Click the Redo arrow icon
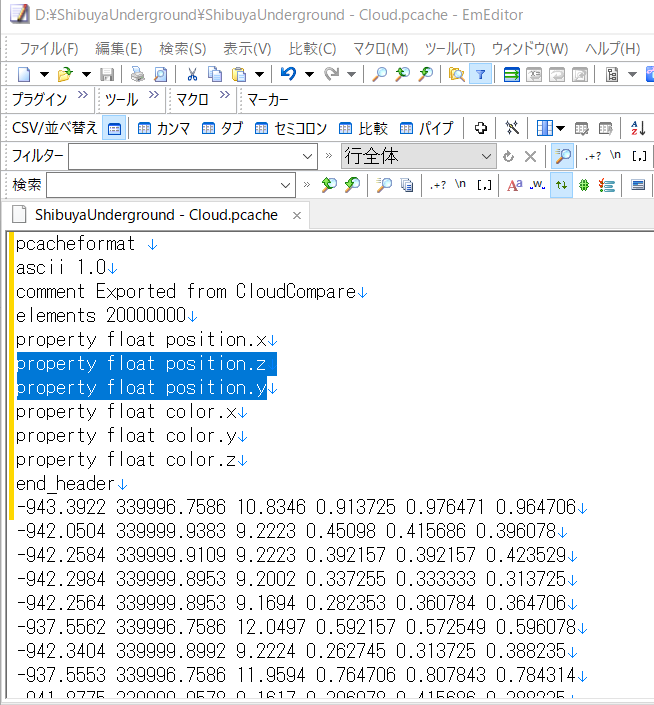 tap(331, 74)
